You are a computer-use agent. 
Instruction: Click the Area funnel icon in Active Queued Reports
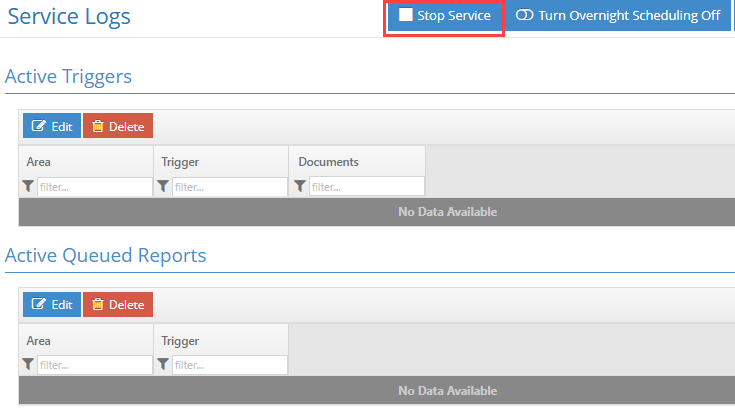[28, 365]
